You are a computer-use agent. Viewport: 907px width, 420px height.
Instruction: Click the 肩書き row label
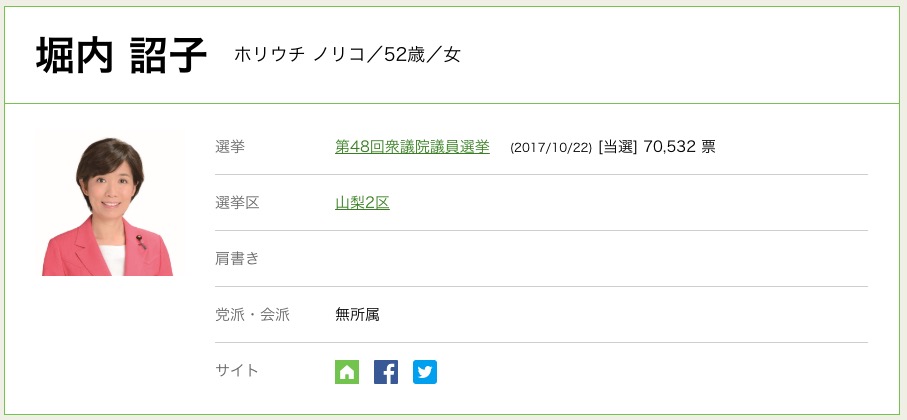(237, 259)
